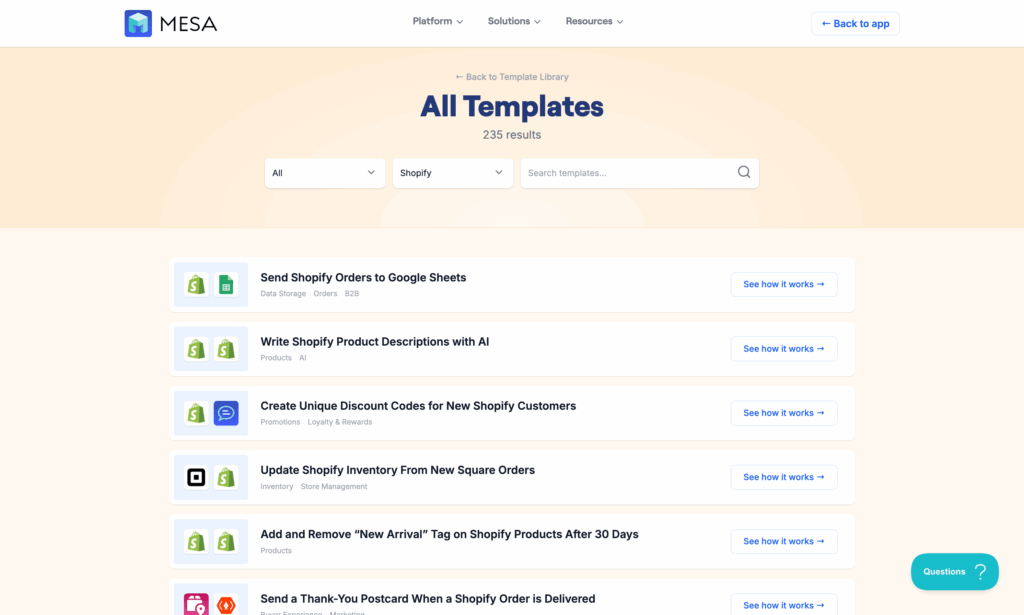Click the Shopify icon in Google Sheets row
Screen dimensions: 1024x615
[x=196, y=285]
